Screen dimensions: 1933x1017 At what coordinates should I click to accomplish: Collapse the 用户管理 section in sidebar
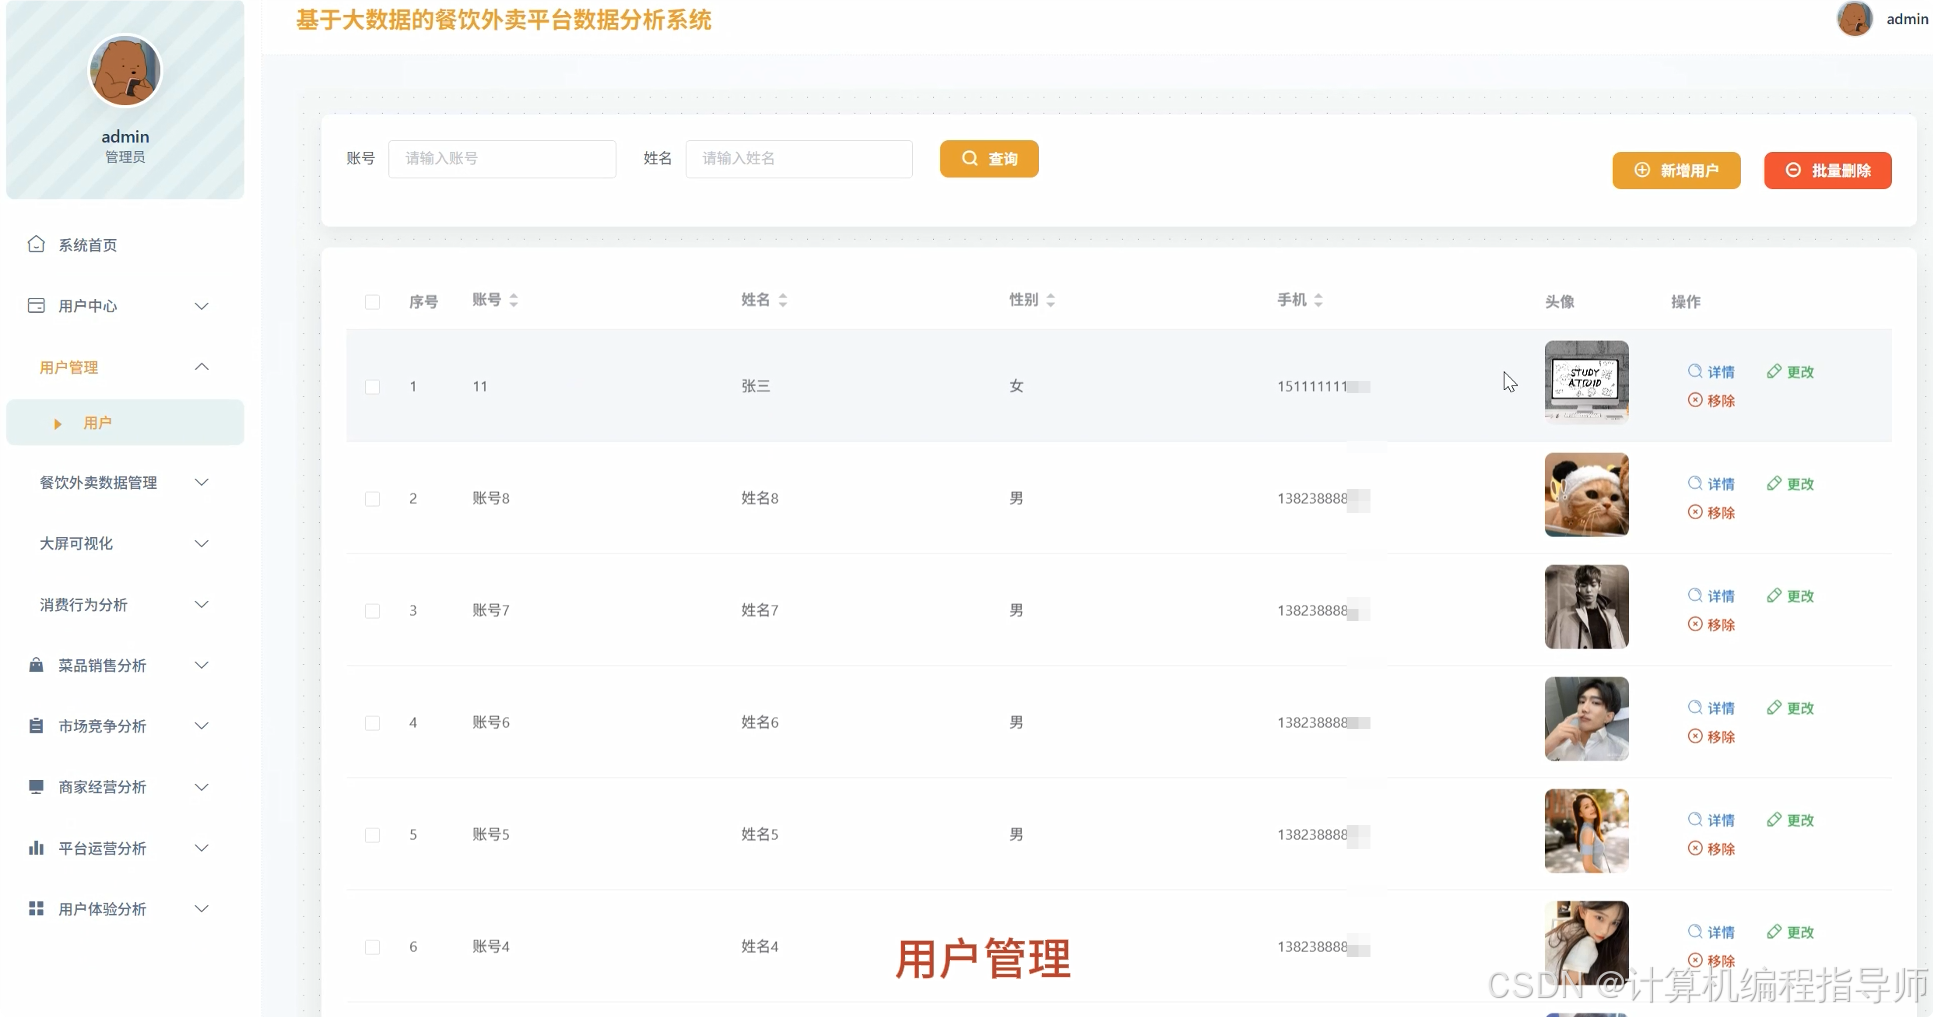[124, 367]
